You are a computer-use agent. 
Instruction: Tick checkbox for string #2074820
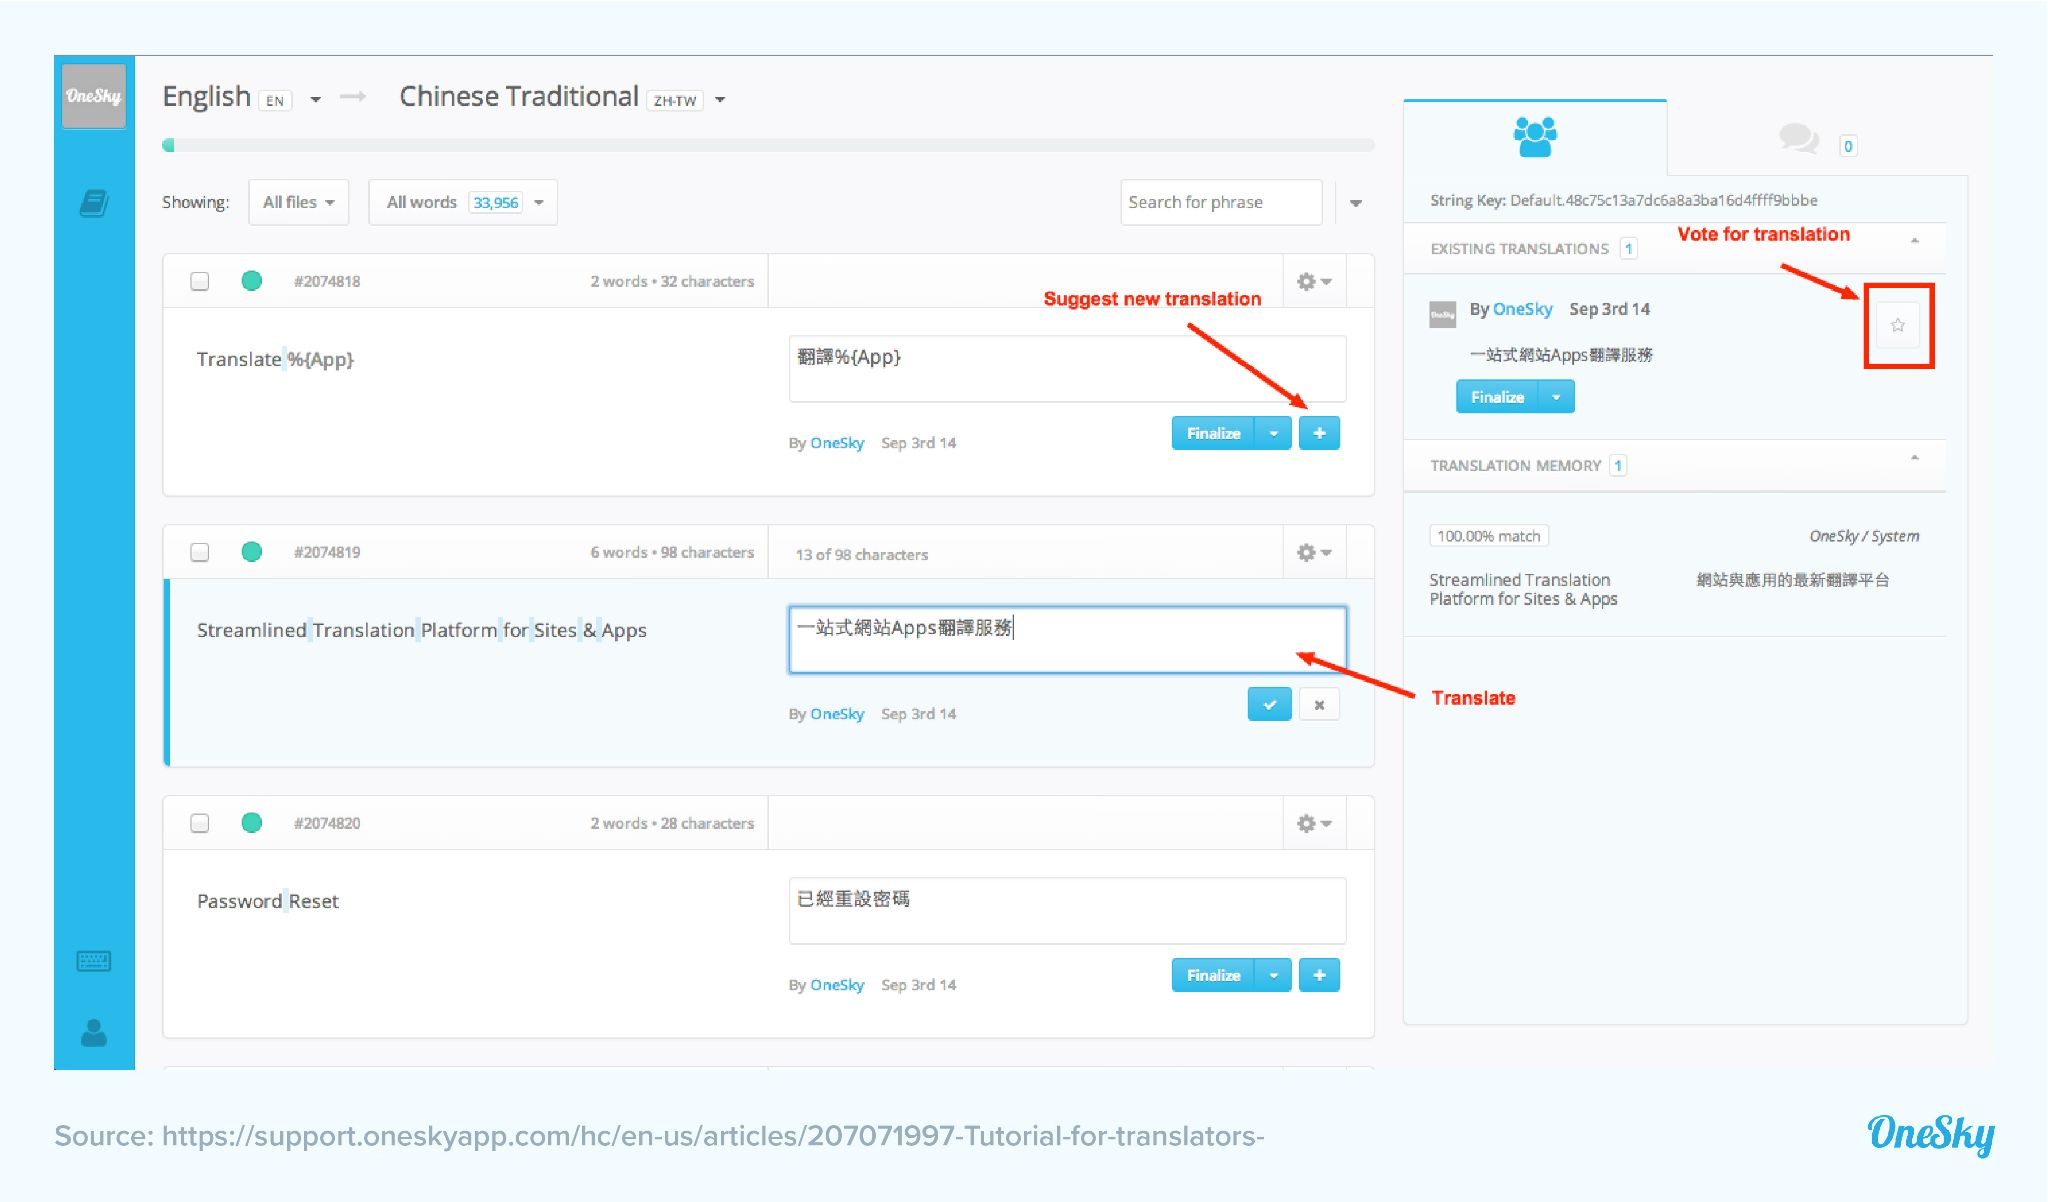point(200,823)
